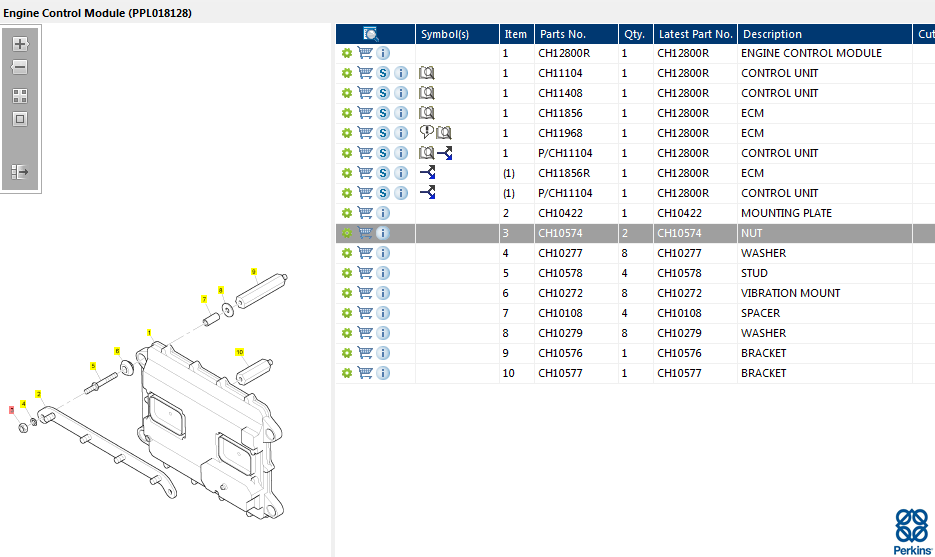
Task: Click gear icon for CH10279 Washer
Action: pyautogui.click(x=346, y=333)
